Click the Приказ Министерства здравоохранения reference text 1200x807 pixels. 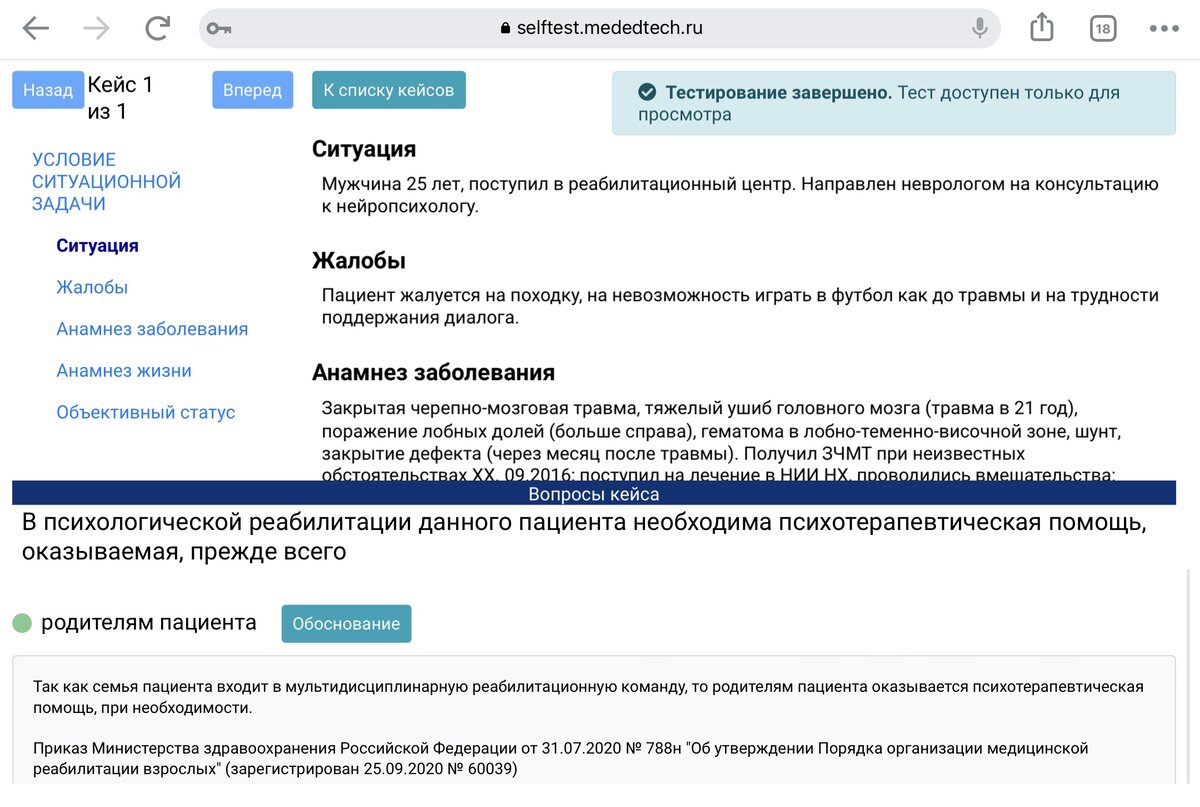(x=560, y=759)
